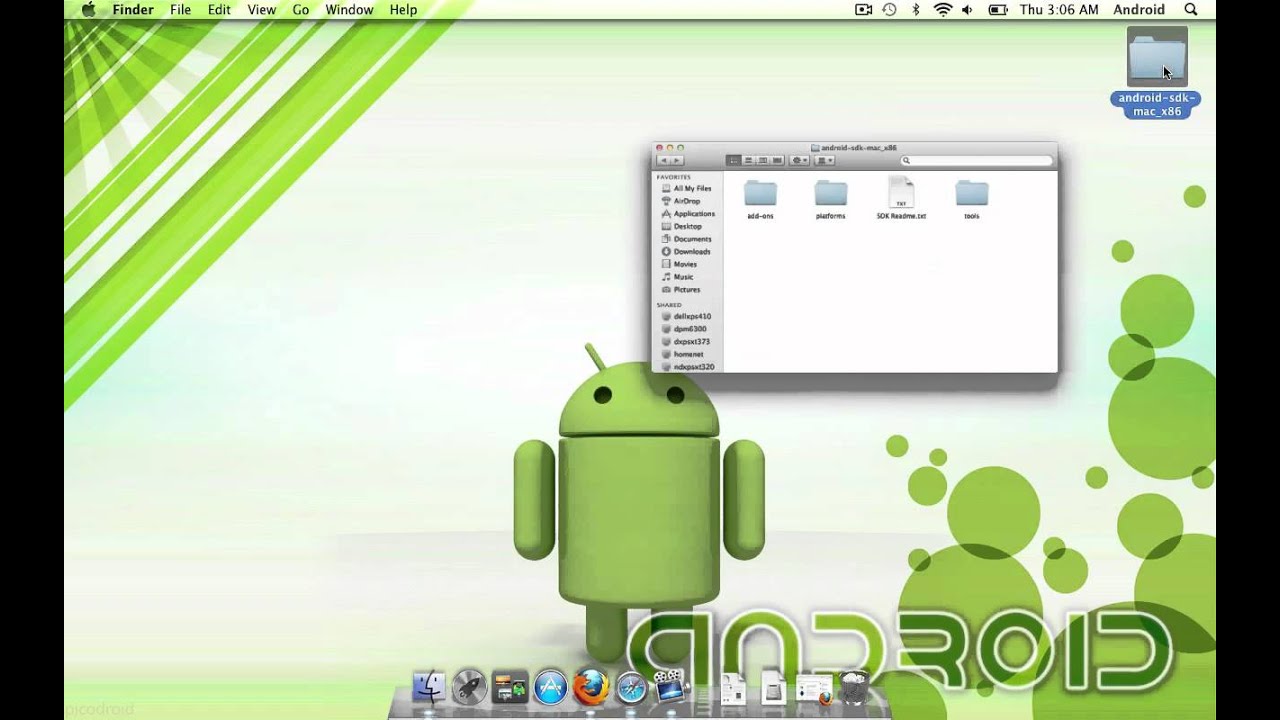Open the Finder menu
Viewport: 1280px width, 720px height.
[133, 10]
